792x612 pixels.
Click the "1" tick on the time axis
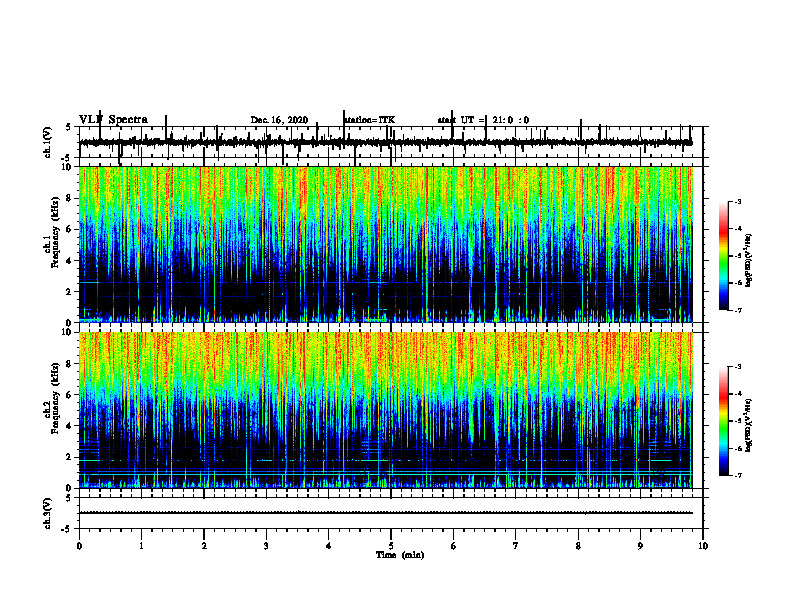(x=141, y=546)
